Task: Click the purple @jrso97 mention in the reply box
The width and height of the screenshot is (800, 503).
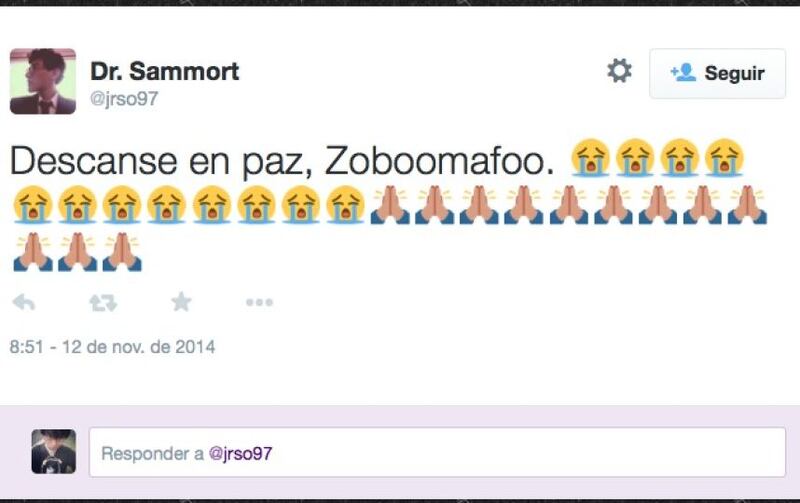Action: pyautogui.click(x=240, y=453)
